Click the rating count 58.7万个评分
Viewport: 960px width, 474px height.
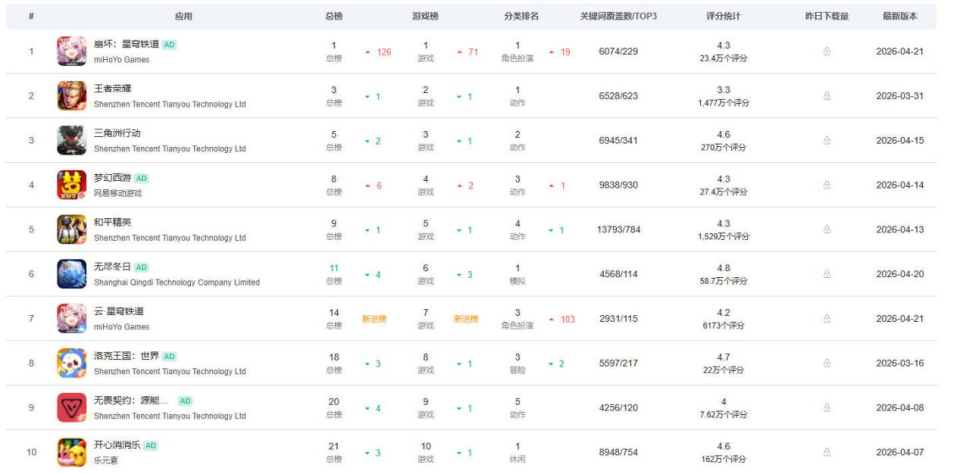[x=723, y=281]
